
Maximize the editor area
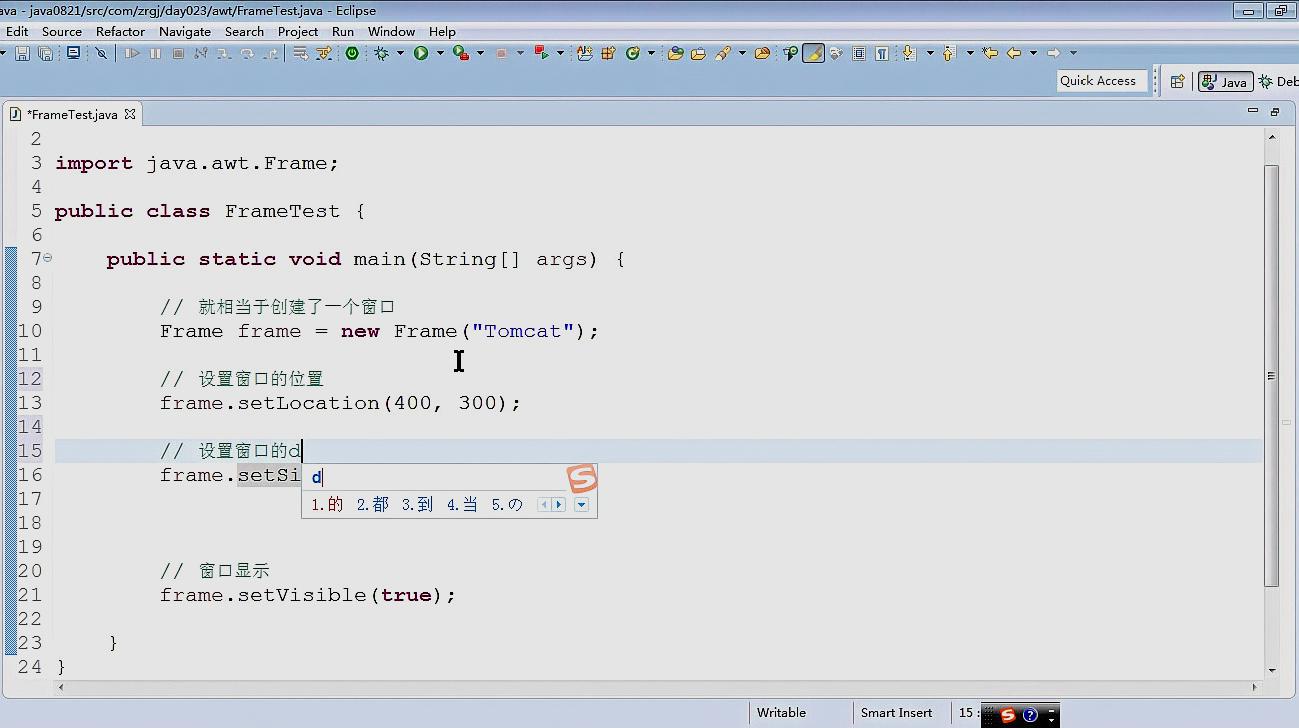[1275, 111]
